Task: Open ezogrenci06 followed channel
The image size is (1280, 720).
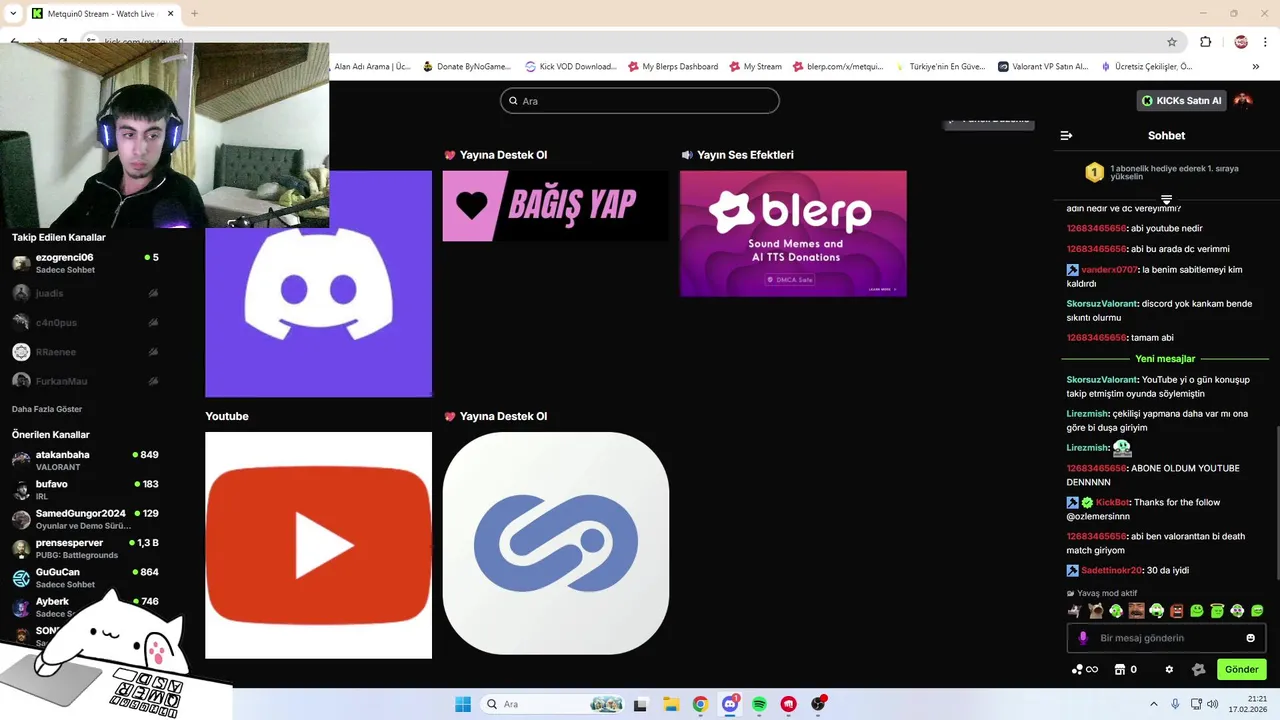Action: click(85, 263)
